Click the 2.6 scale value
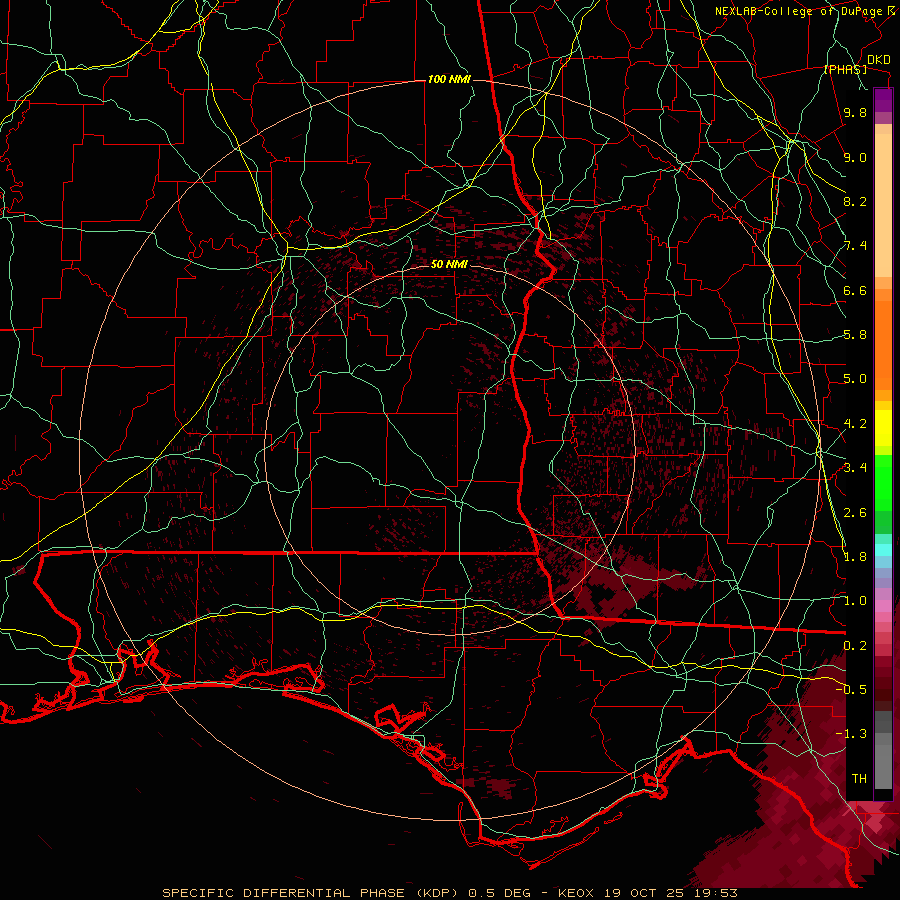Viewport: 900px width, 900px height. click(855, 512)
